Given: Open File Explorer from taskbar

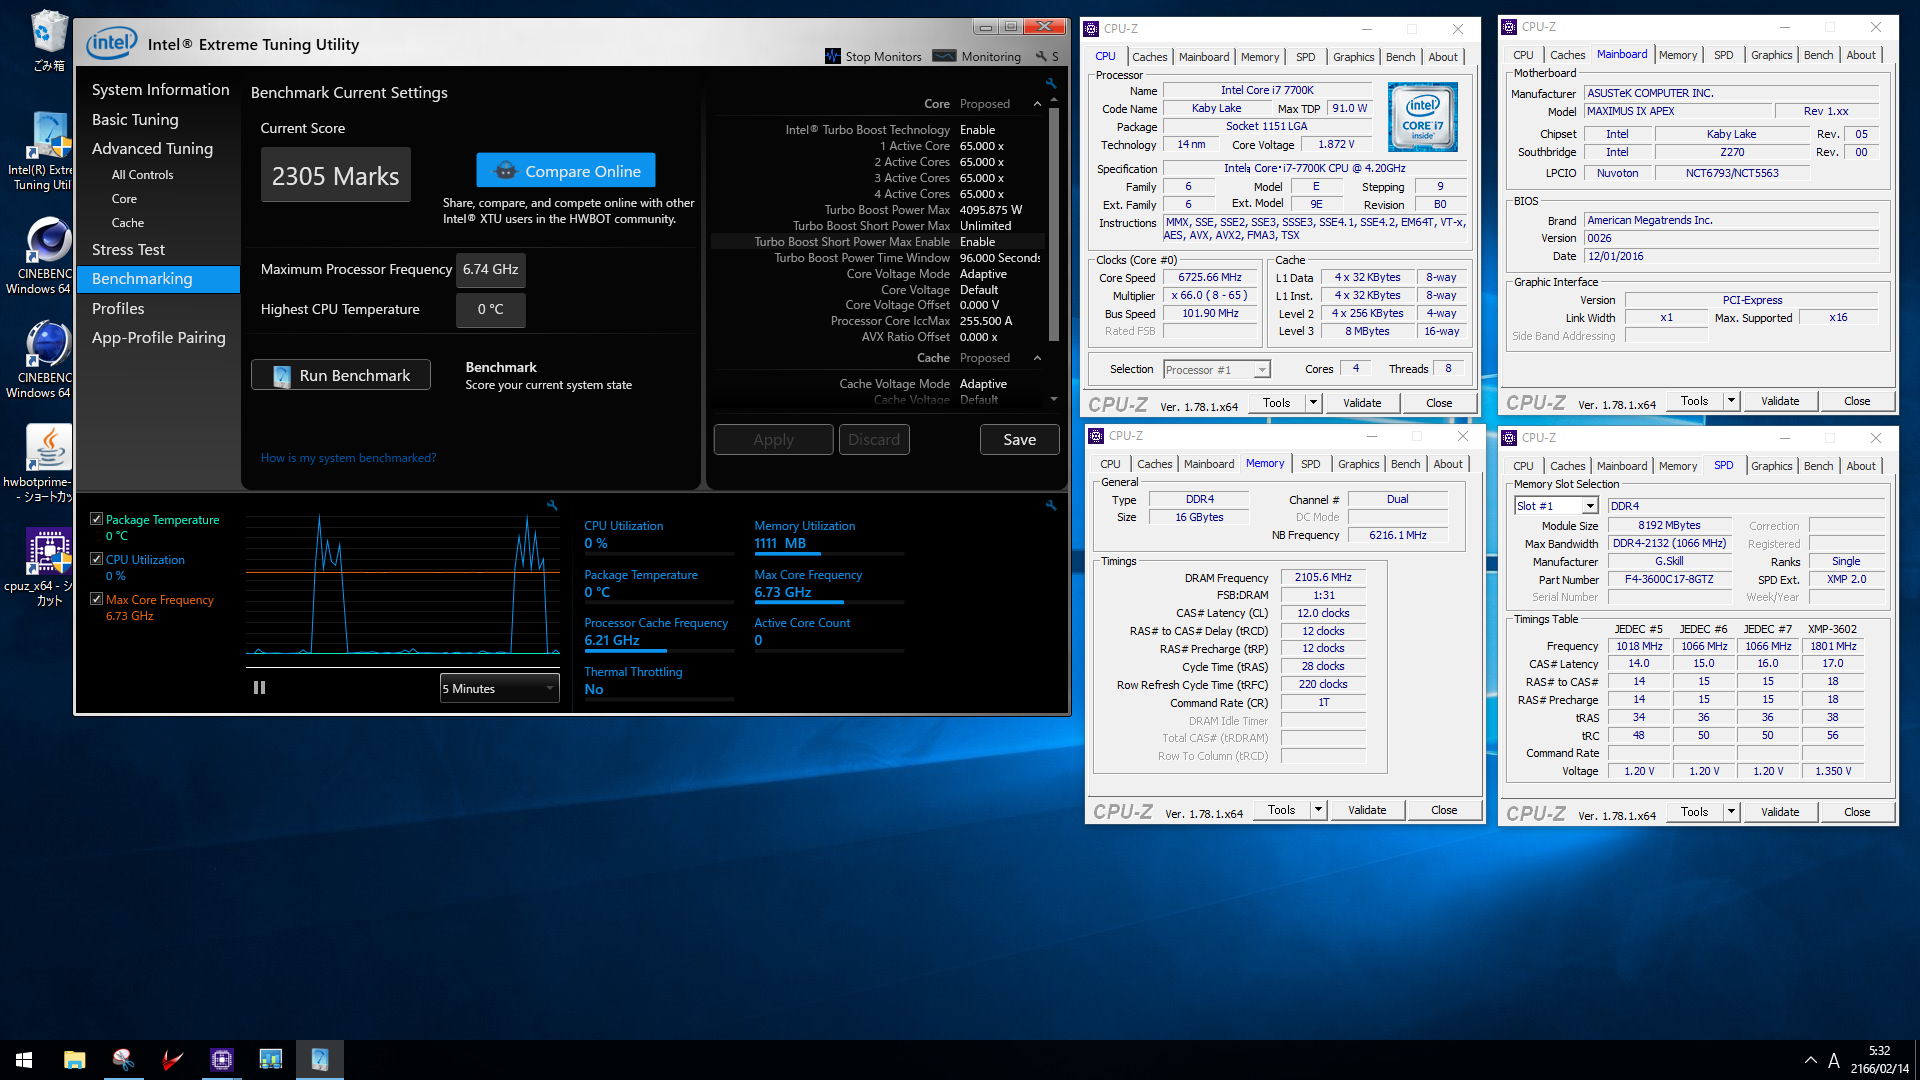Looking at the screenshot, I should (74, 1060).
